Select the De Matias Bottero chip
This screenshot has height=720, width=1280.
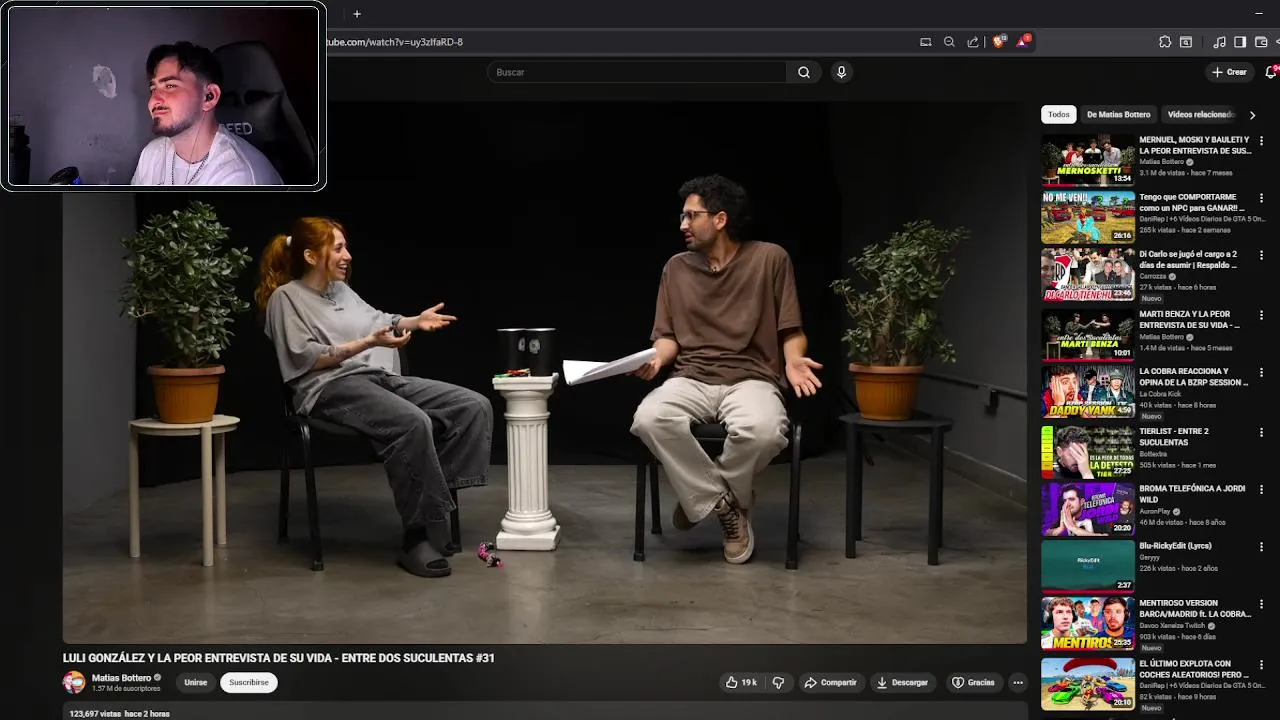1118,114
